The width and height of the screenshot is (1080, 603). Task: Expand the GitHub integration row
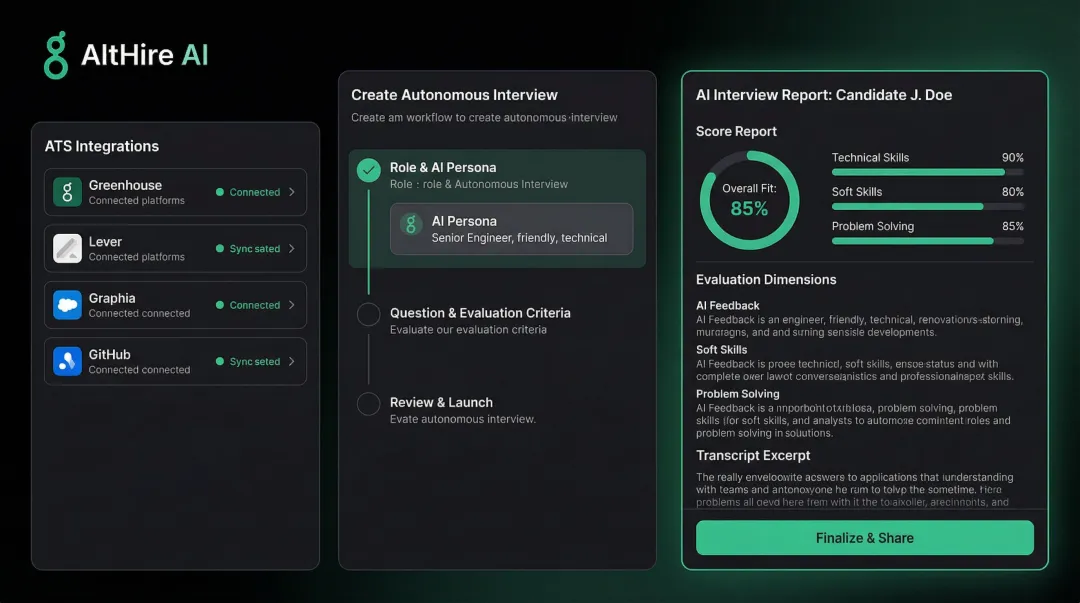[x=292, y=360]
